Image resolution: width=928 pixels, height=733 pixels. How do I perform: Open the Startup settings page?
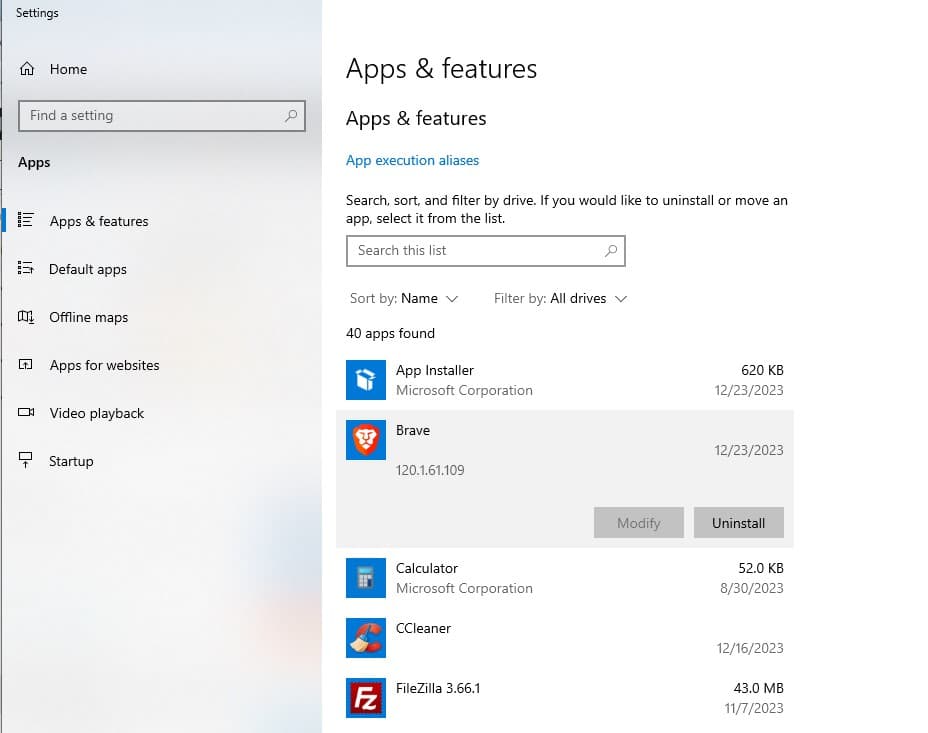click(71, 461)
